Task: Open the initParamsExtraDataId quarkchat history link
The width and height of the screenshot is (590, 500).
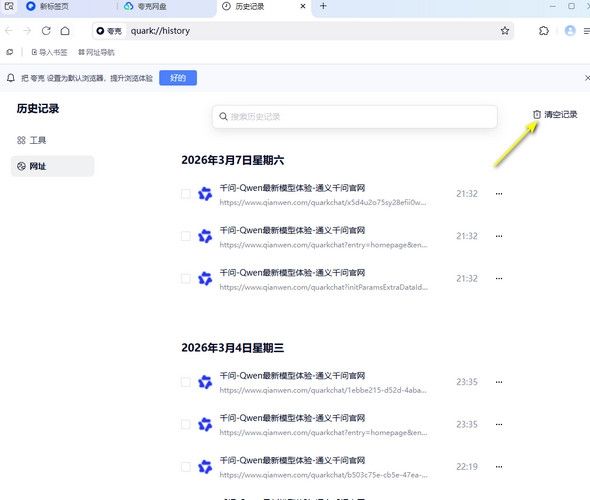Action: [x=324, y=287]
